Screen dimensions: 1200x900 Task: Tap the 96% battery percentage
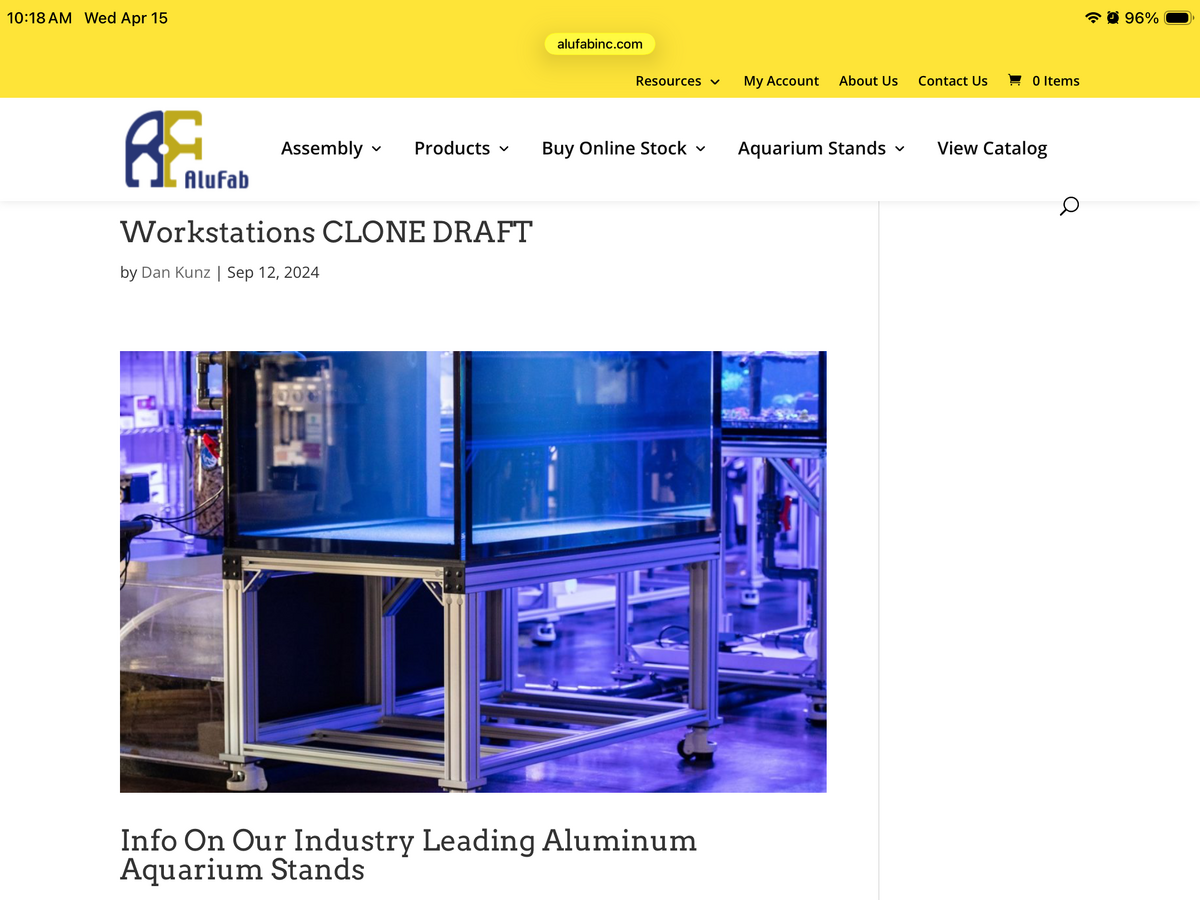click(x=1142, y=18)
